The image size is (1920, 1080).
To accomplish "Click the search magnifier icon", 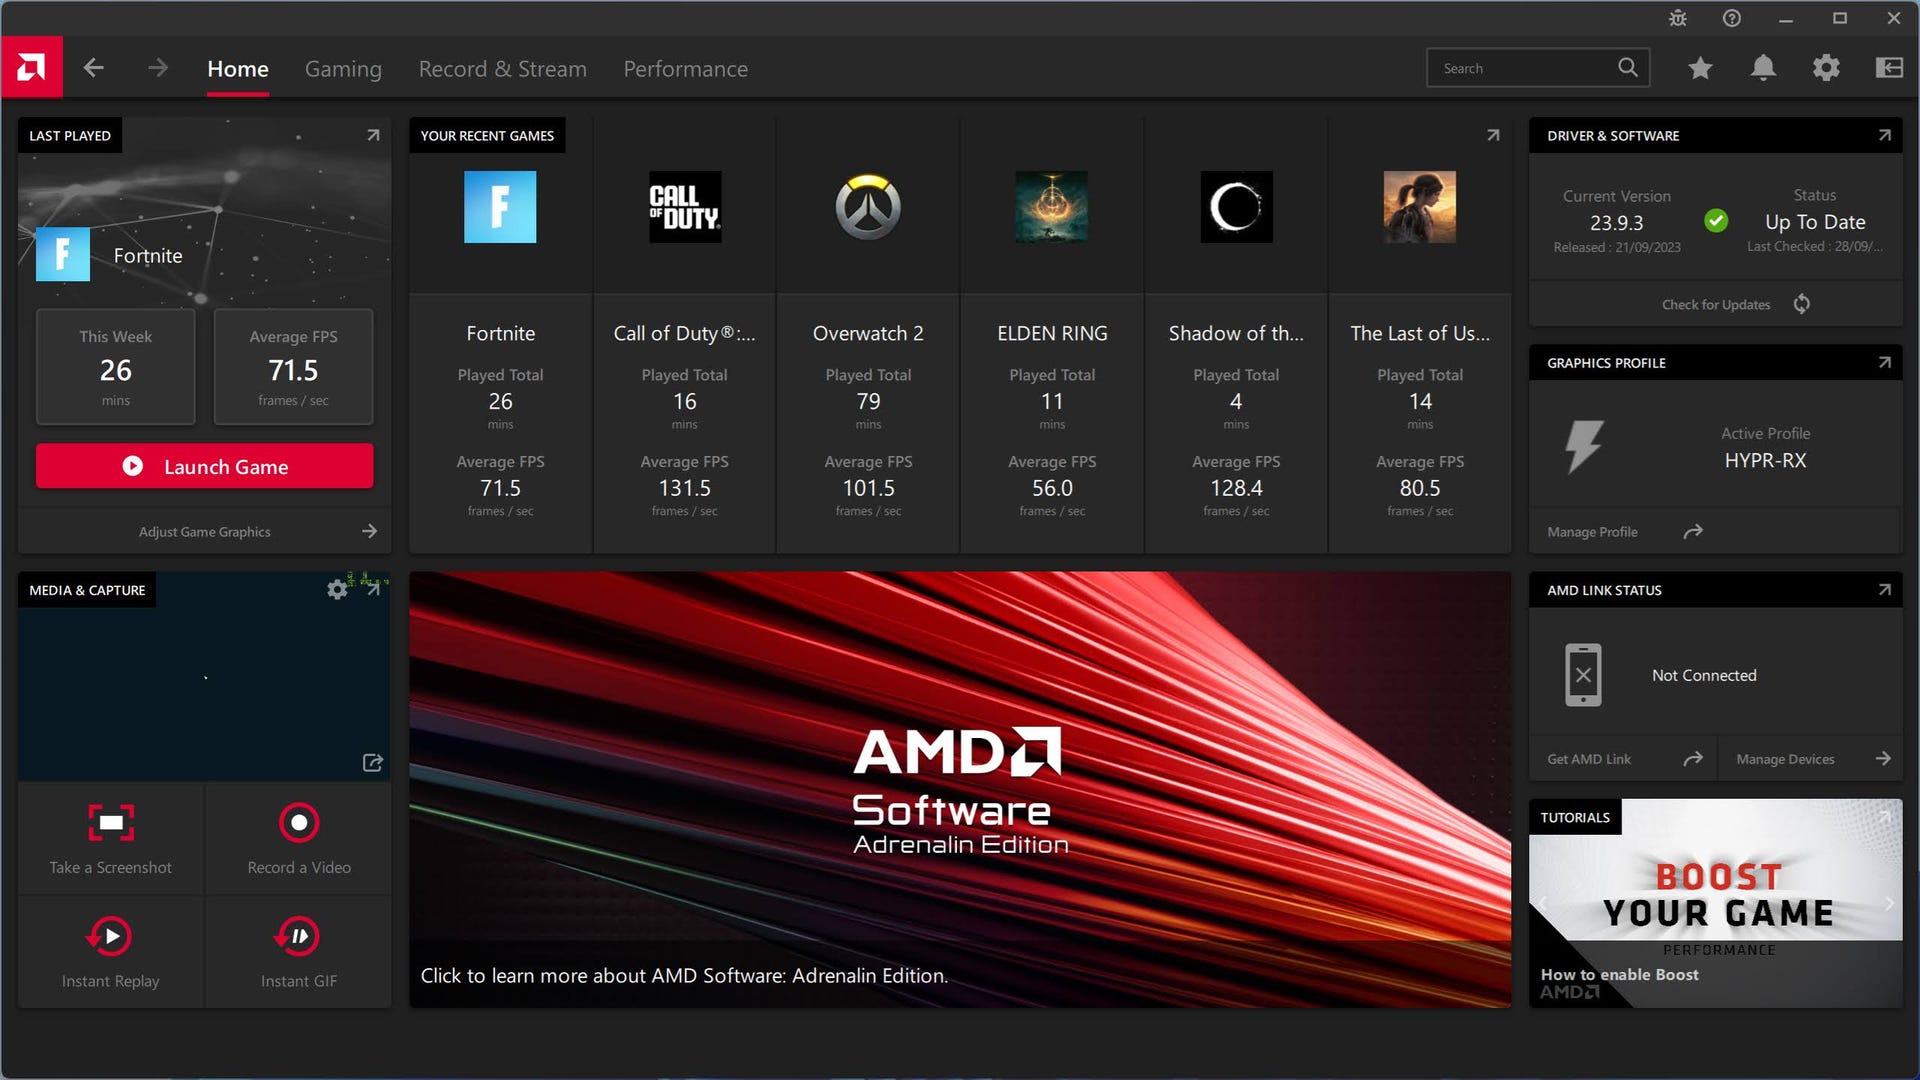I will pyautogui.click(x=1627, y=67).
